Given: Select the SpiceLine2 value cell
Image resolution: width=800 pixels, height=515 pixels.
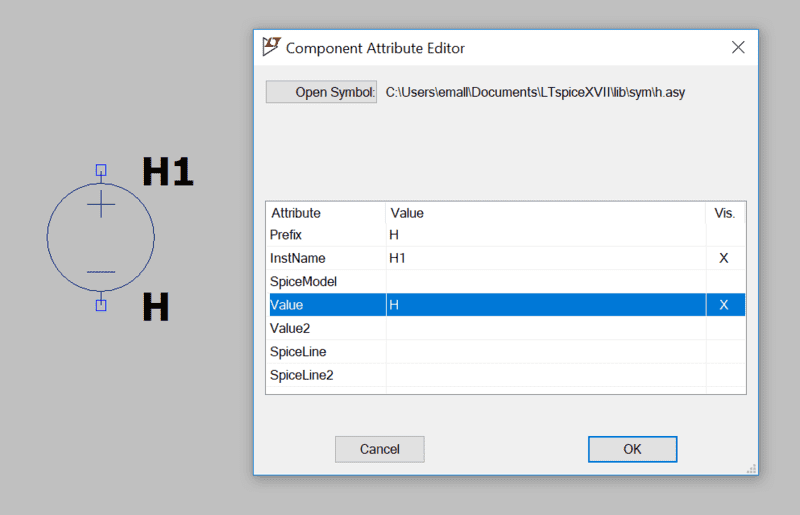Looking at the screenshot, I should 545,375.
